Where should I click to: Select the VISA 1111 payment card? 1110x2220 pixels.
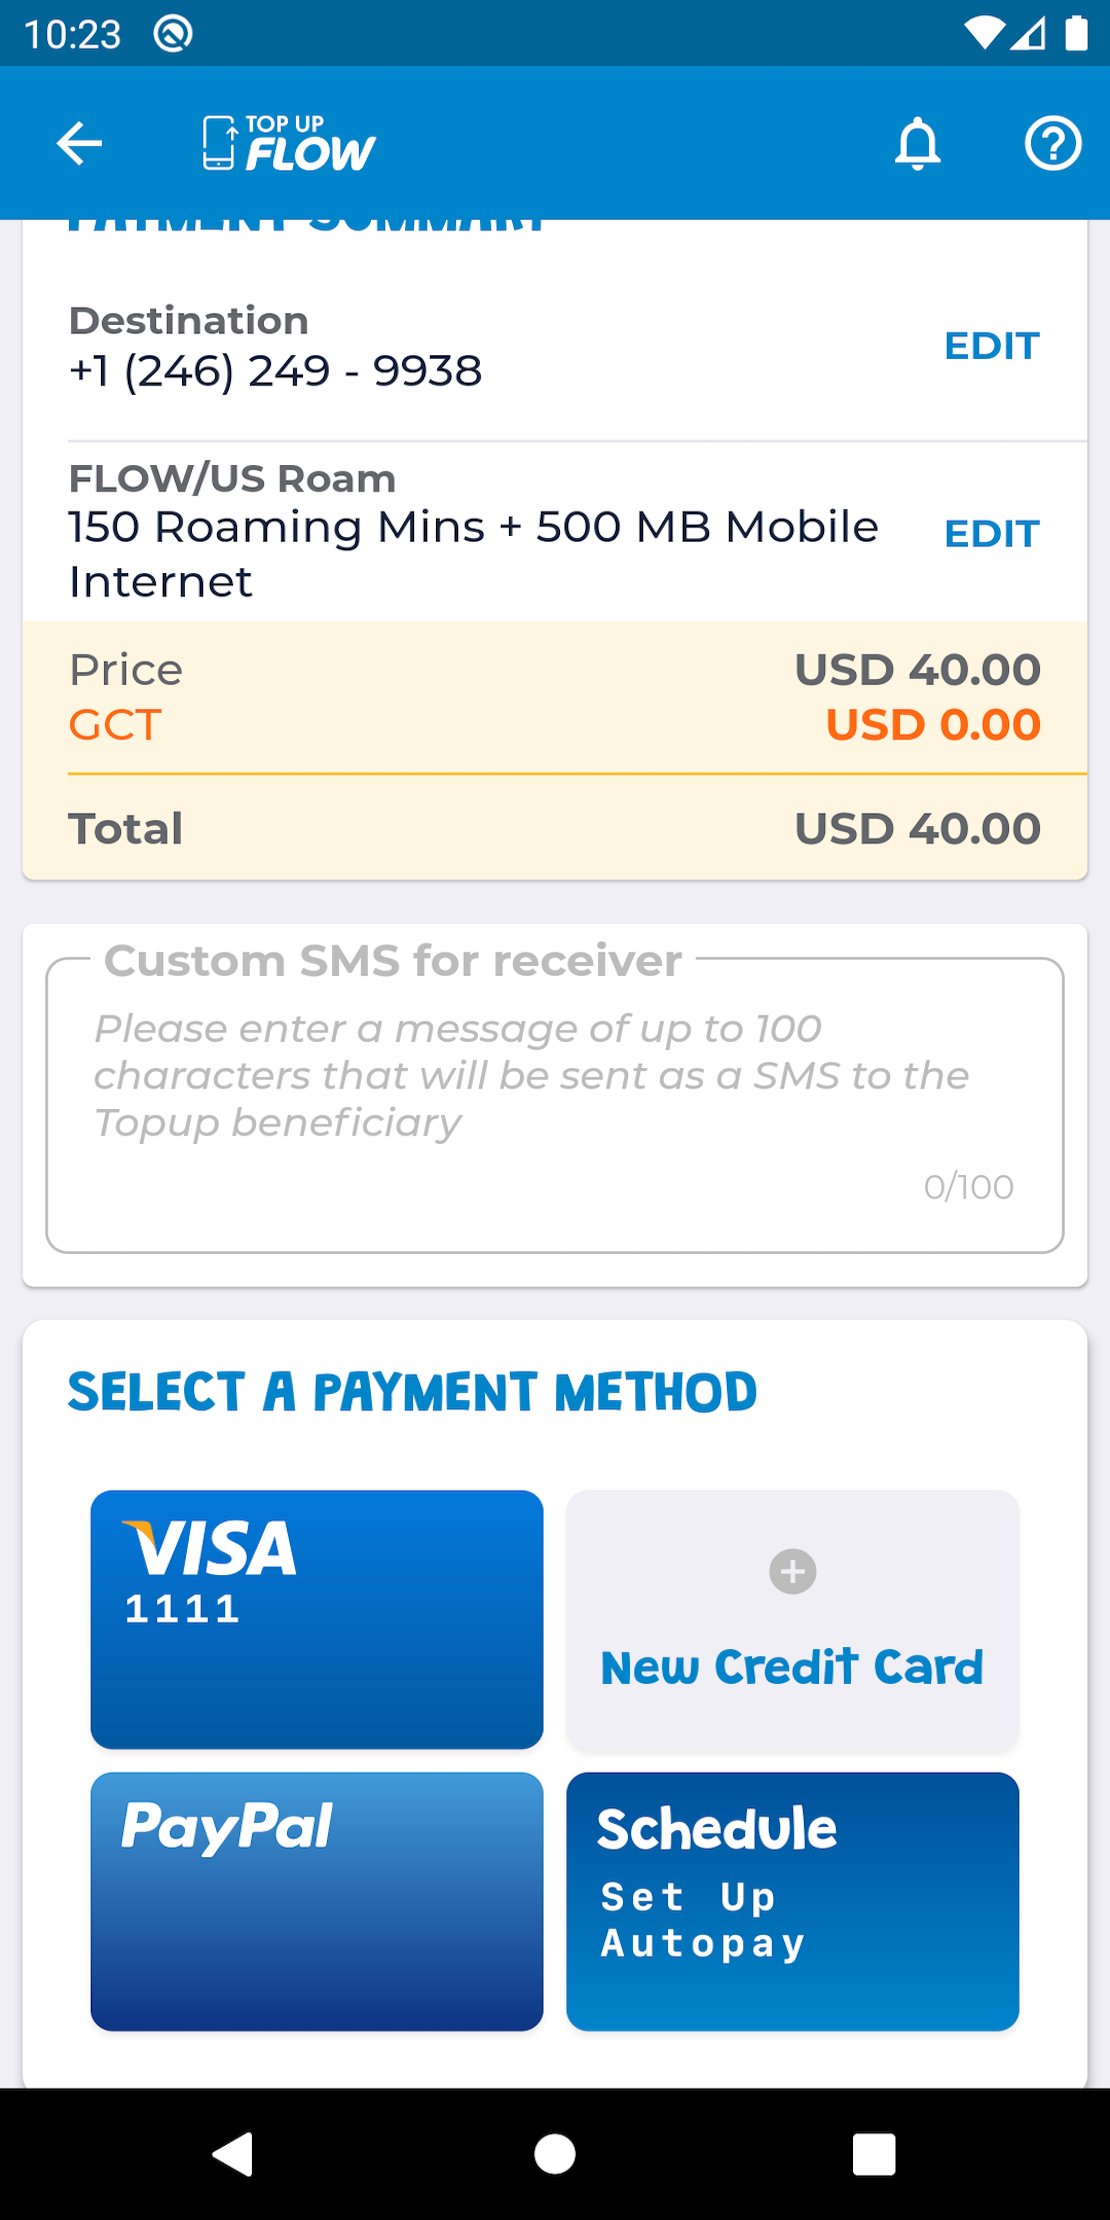[x=316, y=1618]
